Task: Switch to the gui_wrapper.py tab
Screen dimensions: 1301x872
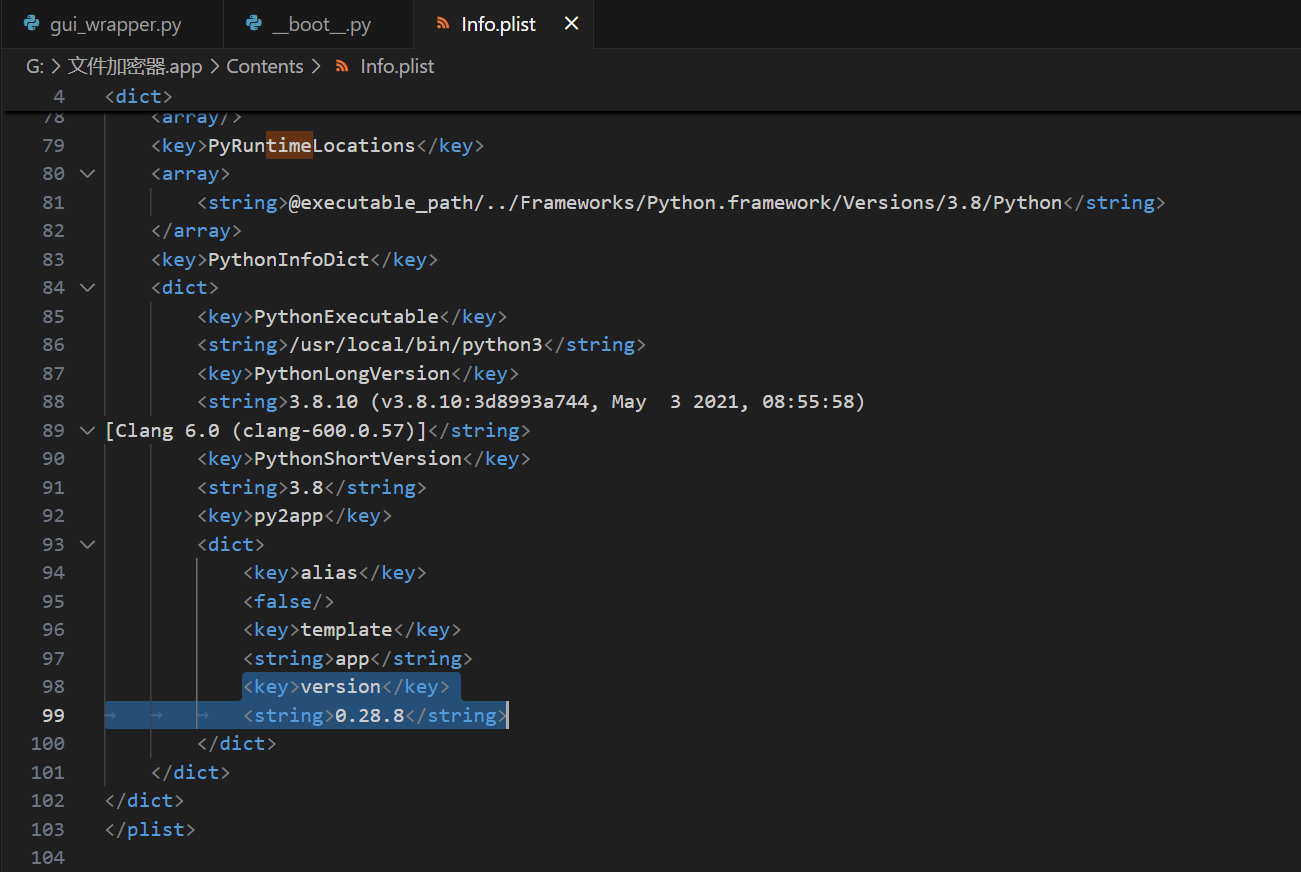Action: (115, 24)
